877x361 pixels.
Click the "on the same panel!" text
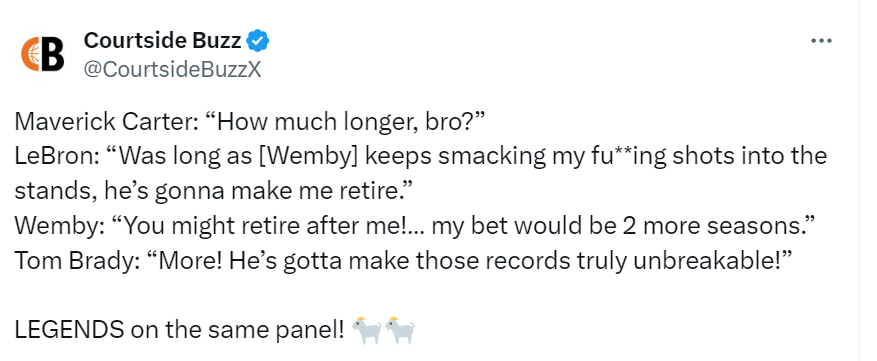coord(238,330)
